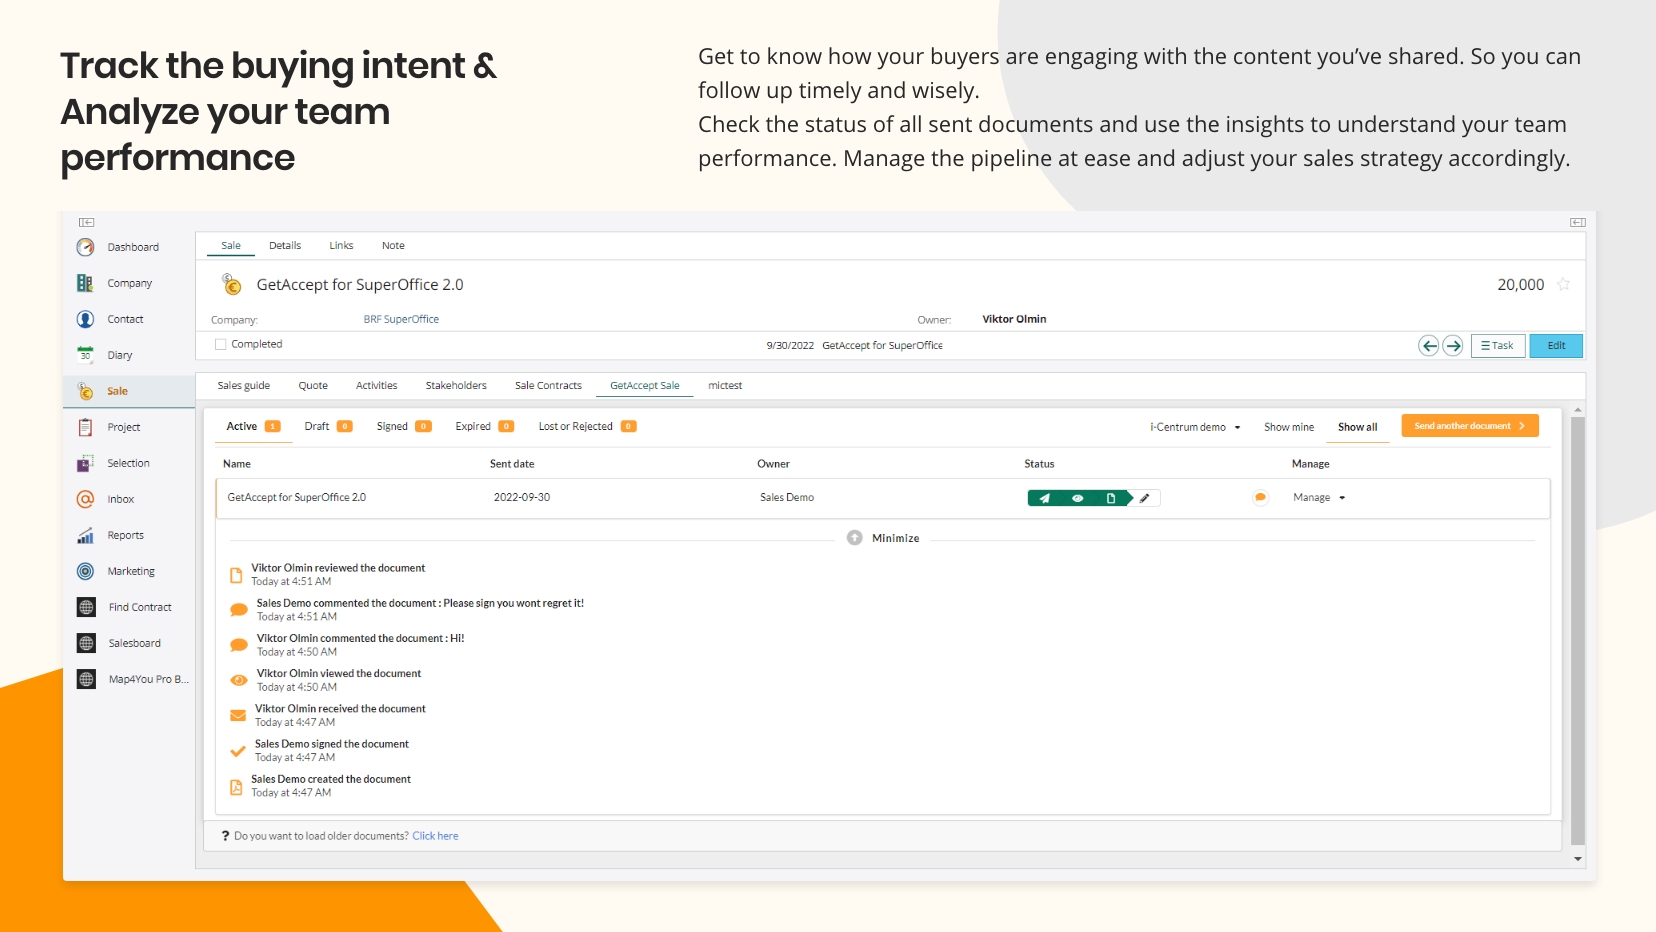
Task: Open the Inbox sidebar icon
Action: pos(85,499)
